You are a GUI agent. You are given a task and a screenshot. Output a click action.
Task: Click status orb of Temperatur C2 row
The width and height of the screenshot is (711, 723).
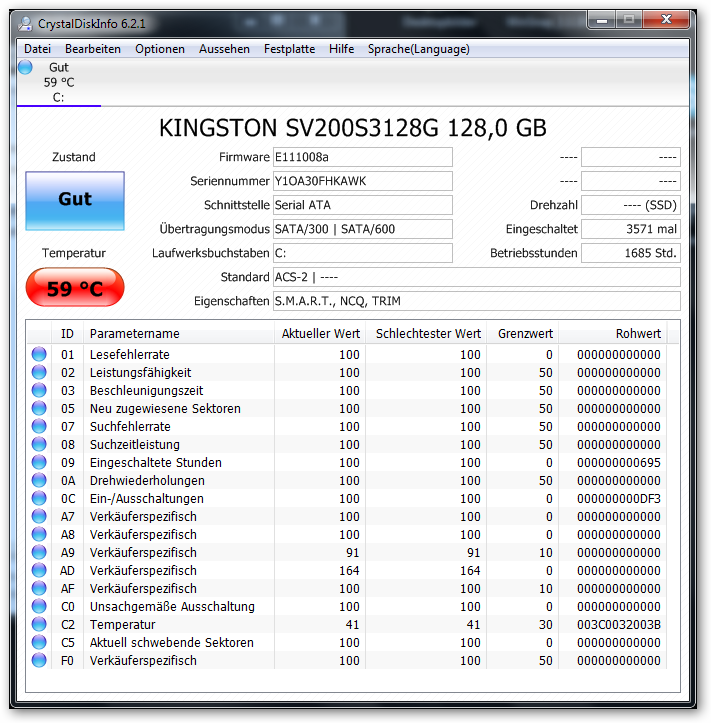click(39, 624)
